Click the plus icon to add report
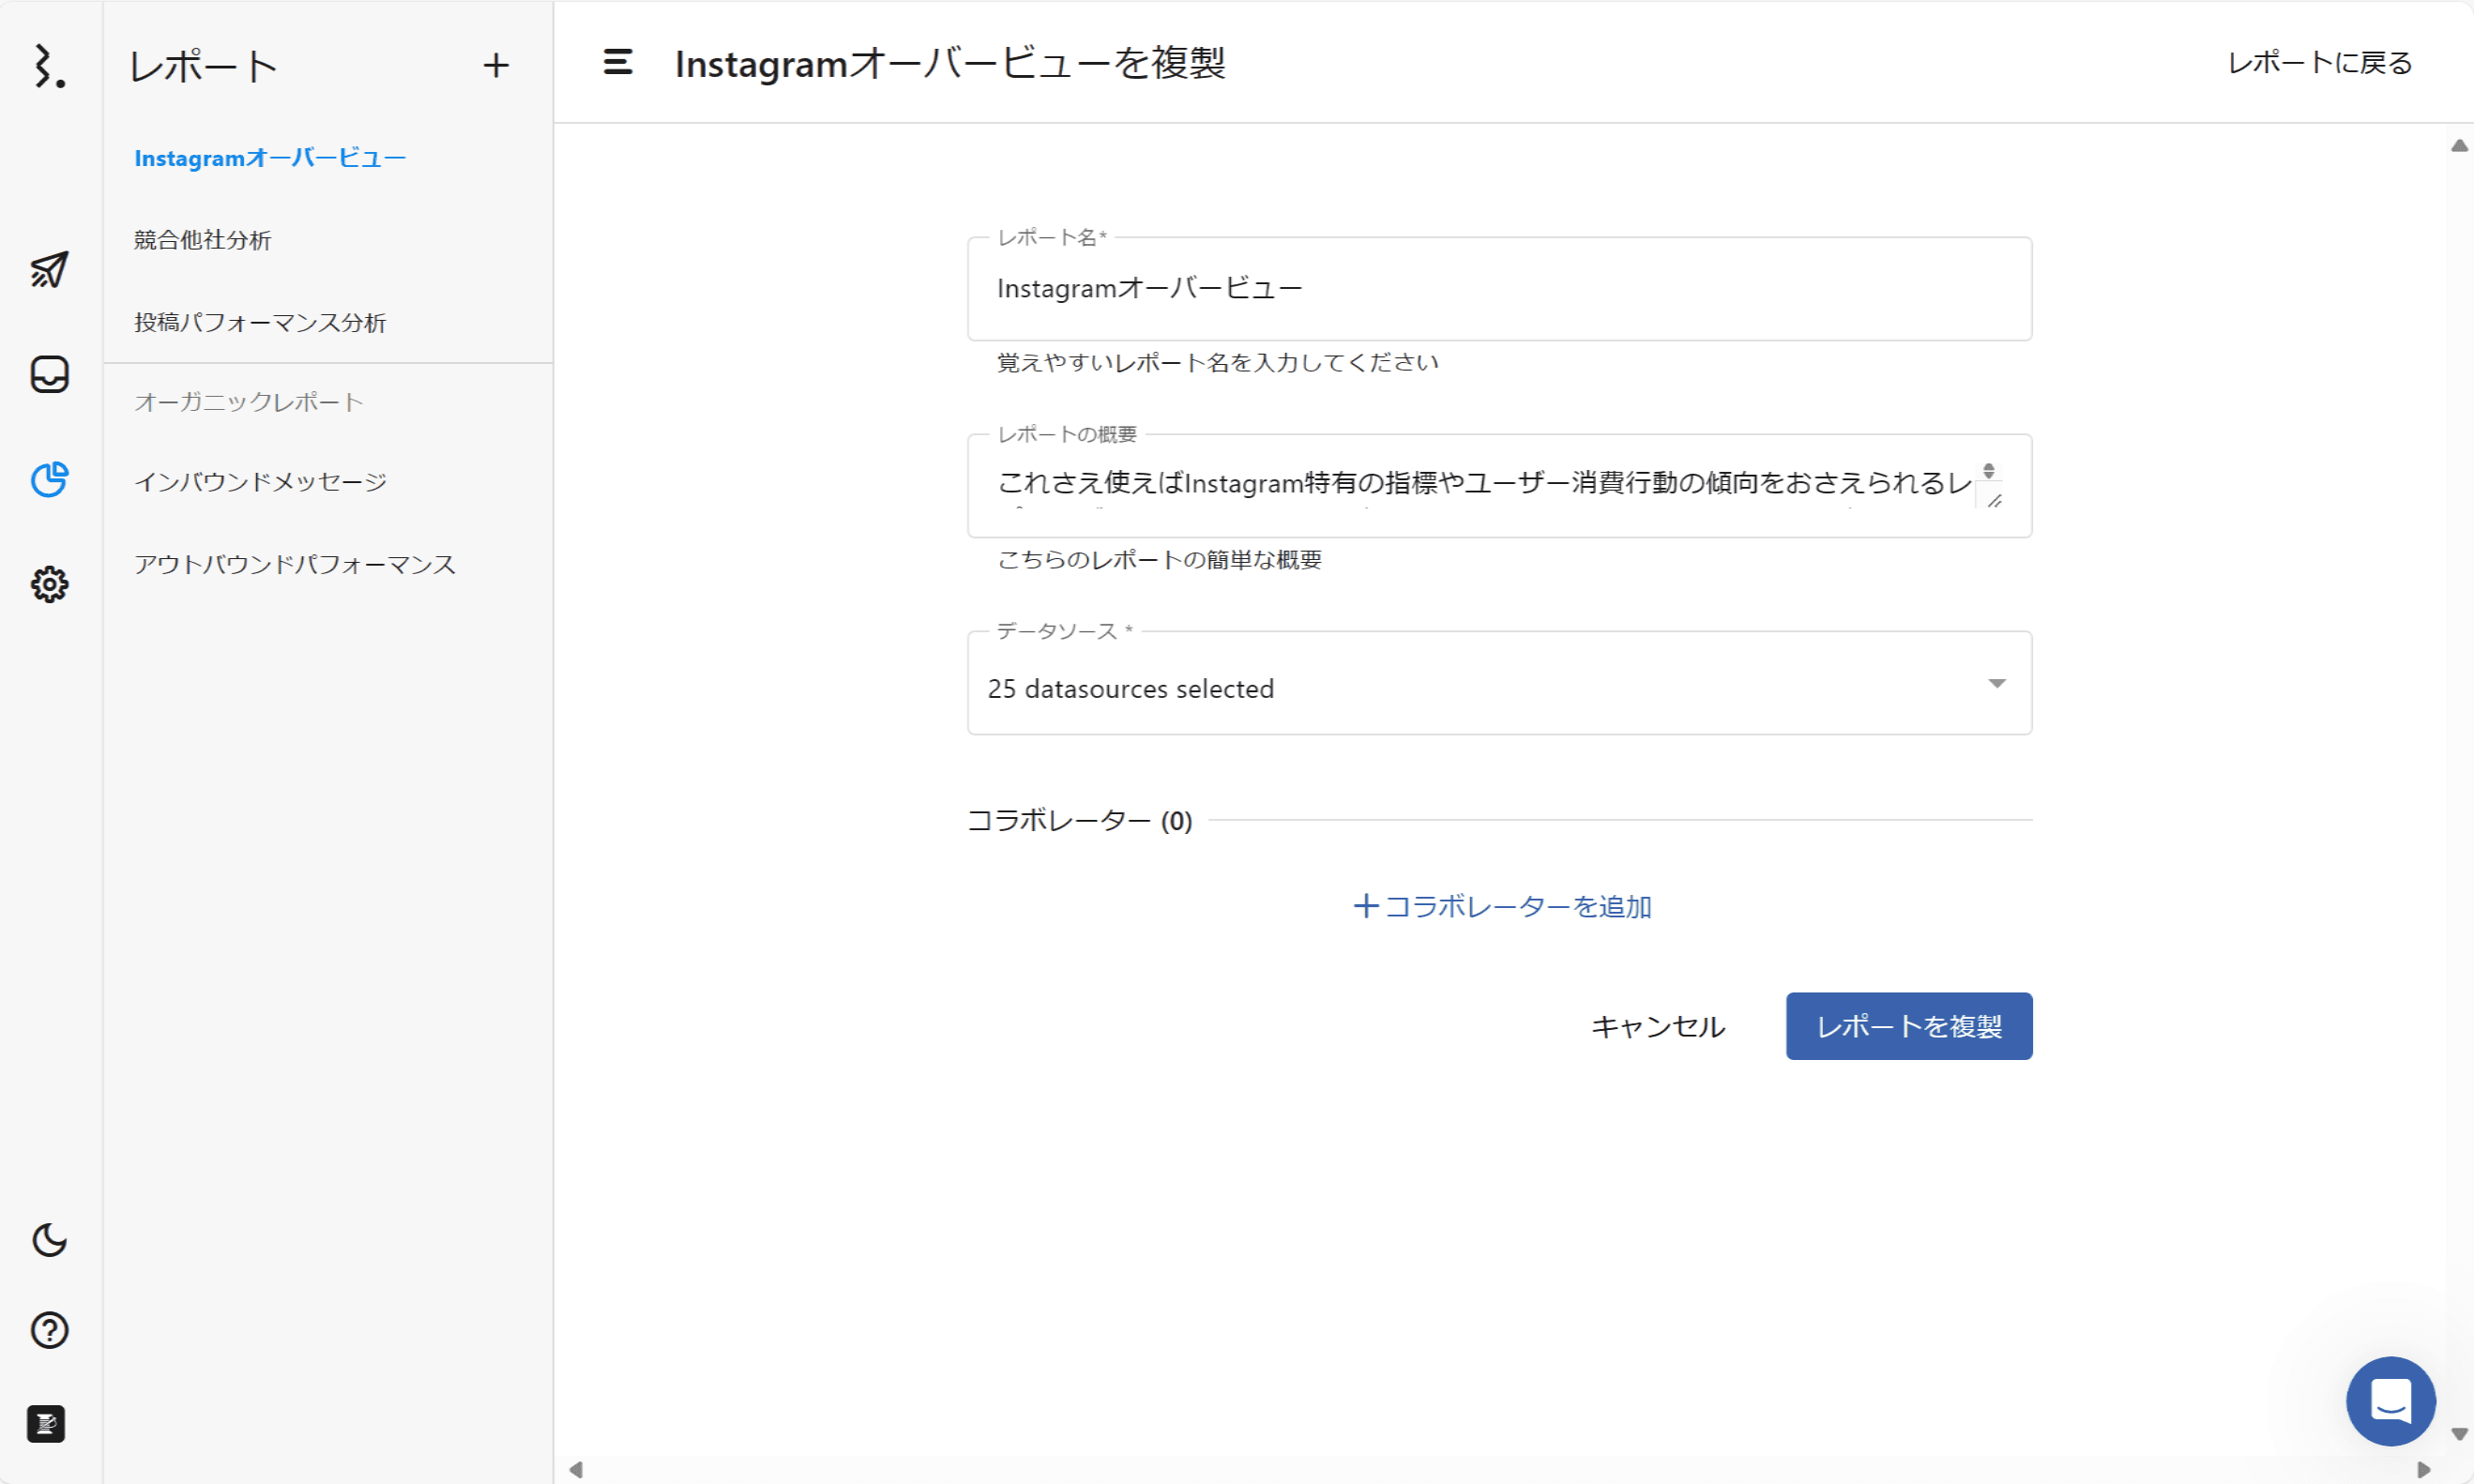 pos(496,66)
